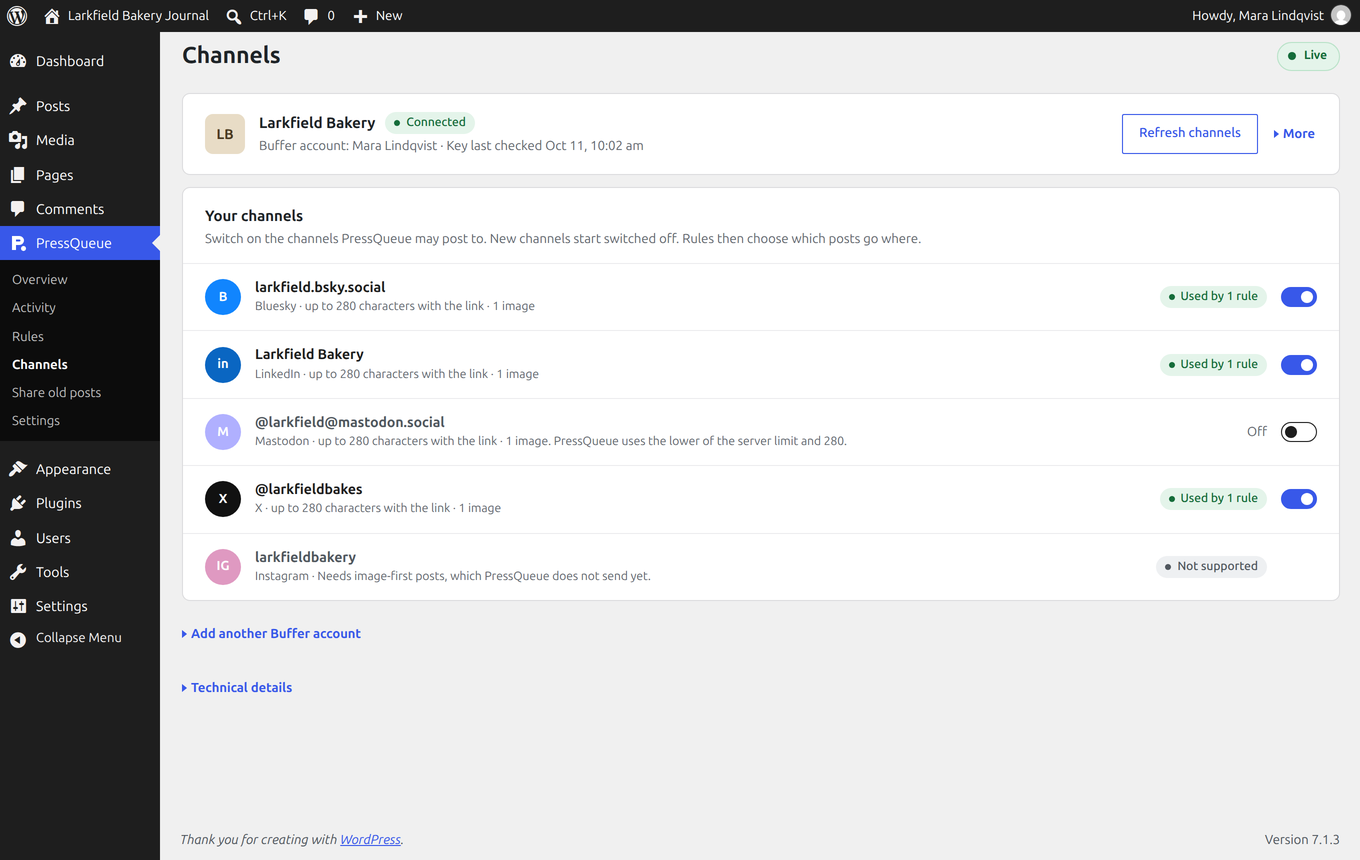Screen dimensions: 1360x860
Task: Click the Live status badge
Action: (x=1308, y=56)
